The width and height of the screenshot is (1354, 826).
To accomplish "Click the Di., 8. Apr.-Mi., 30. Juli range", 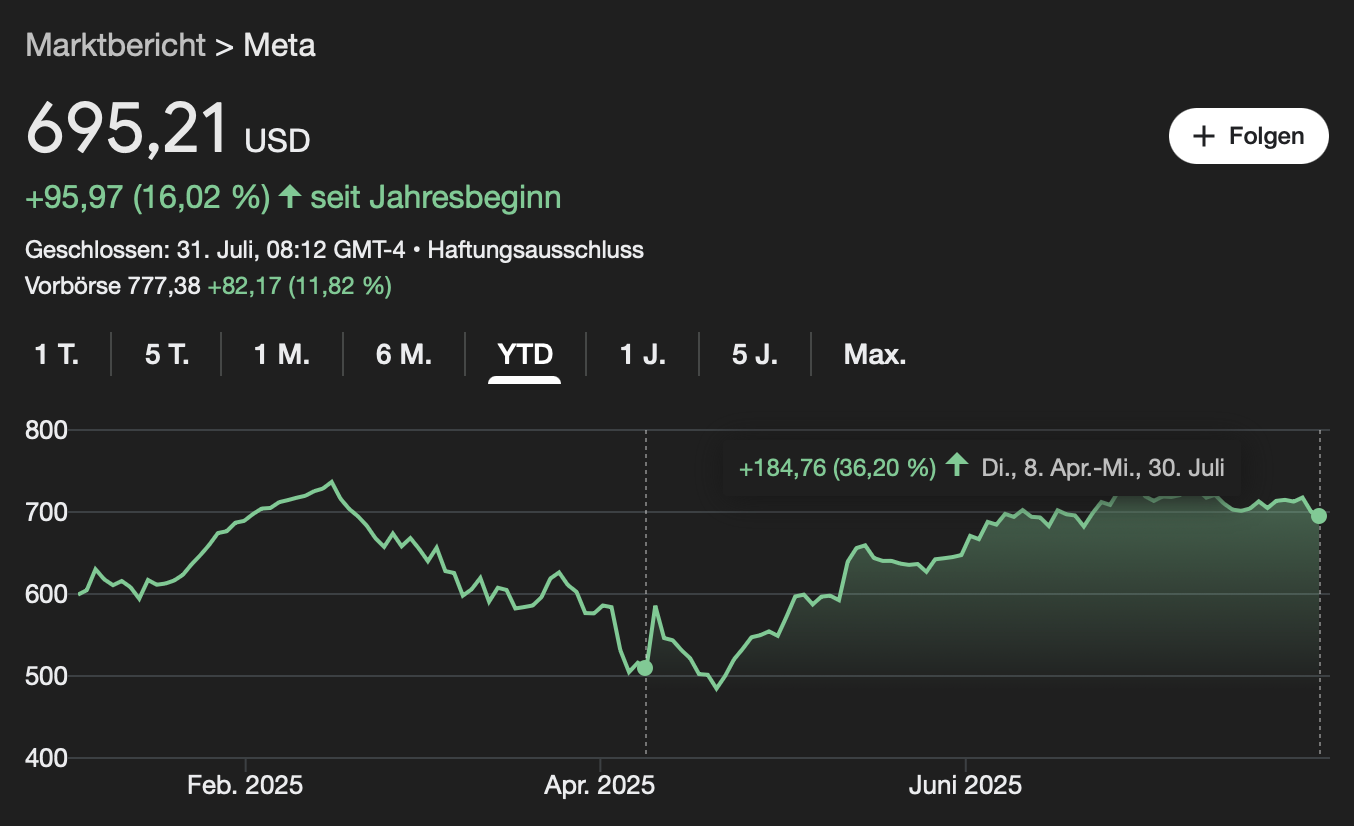I will click(x=1101, y=467).
